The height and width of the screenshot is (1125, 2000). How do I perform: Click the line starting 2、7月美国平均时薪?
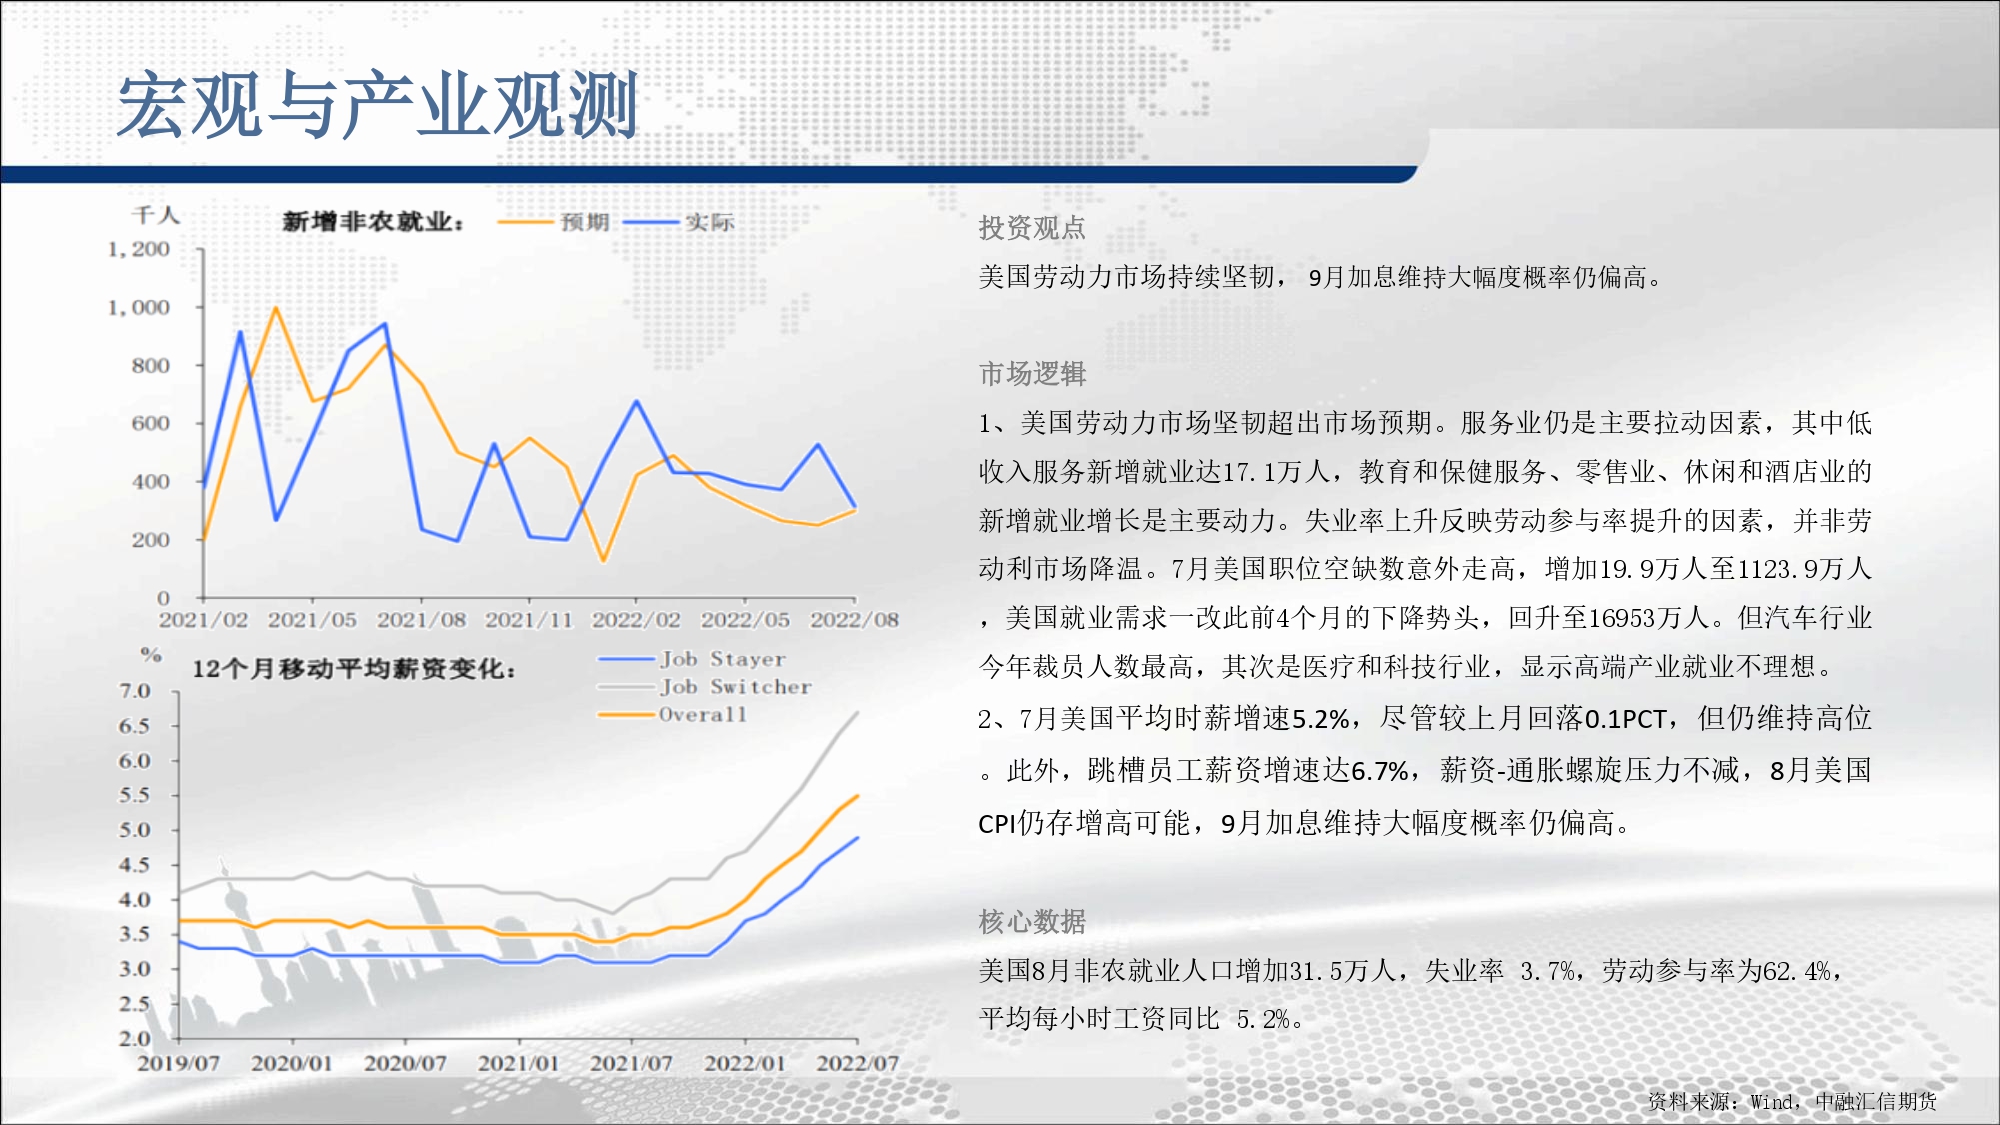pos(1425,718)
